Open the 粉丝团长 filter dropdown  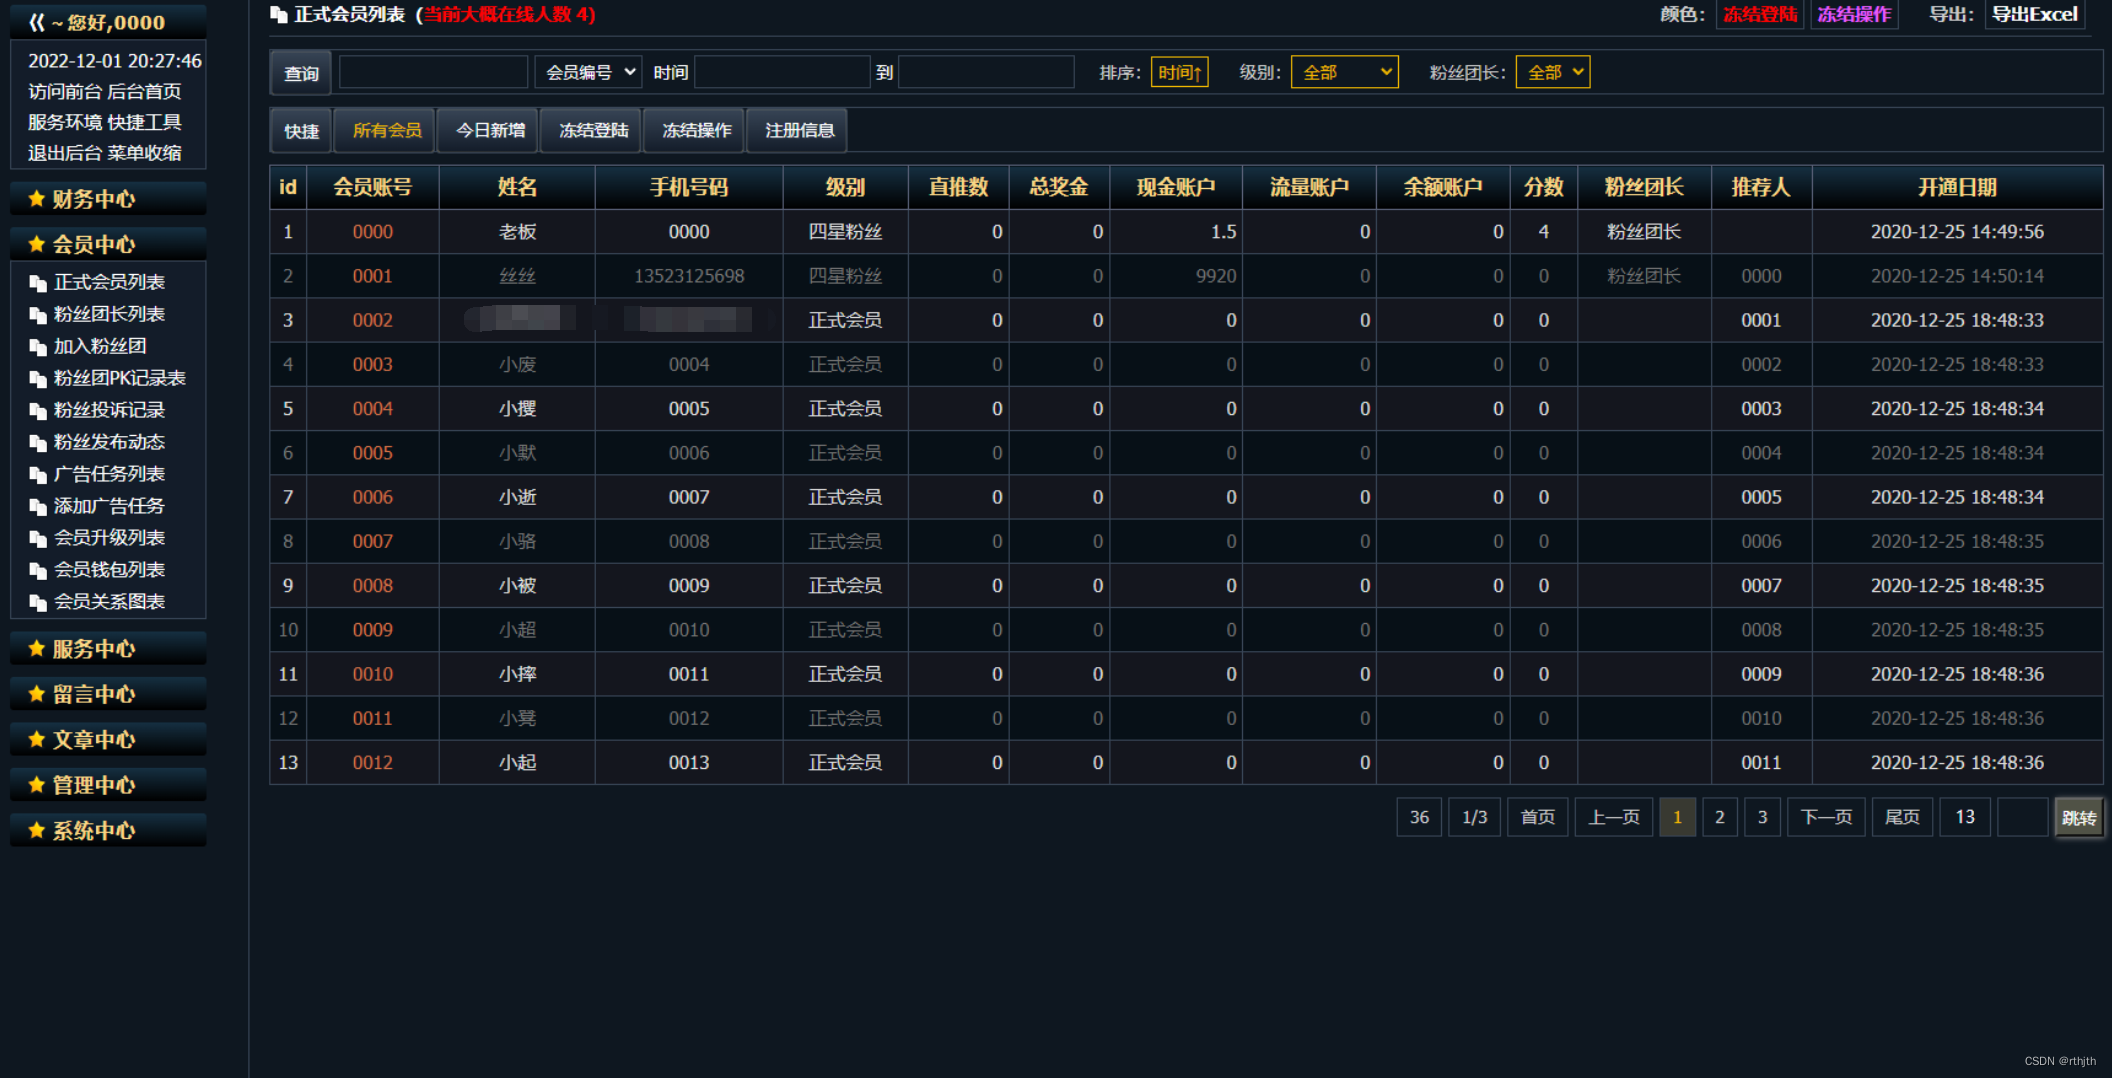[1553, 72]
